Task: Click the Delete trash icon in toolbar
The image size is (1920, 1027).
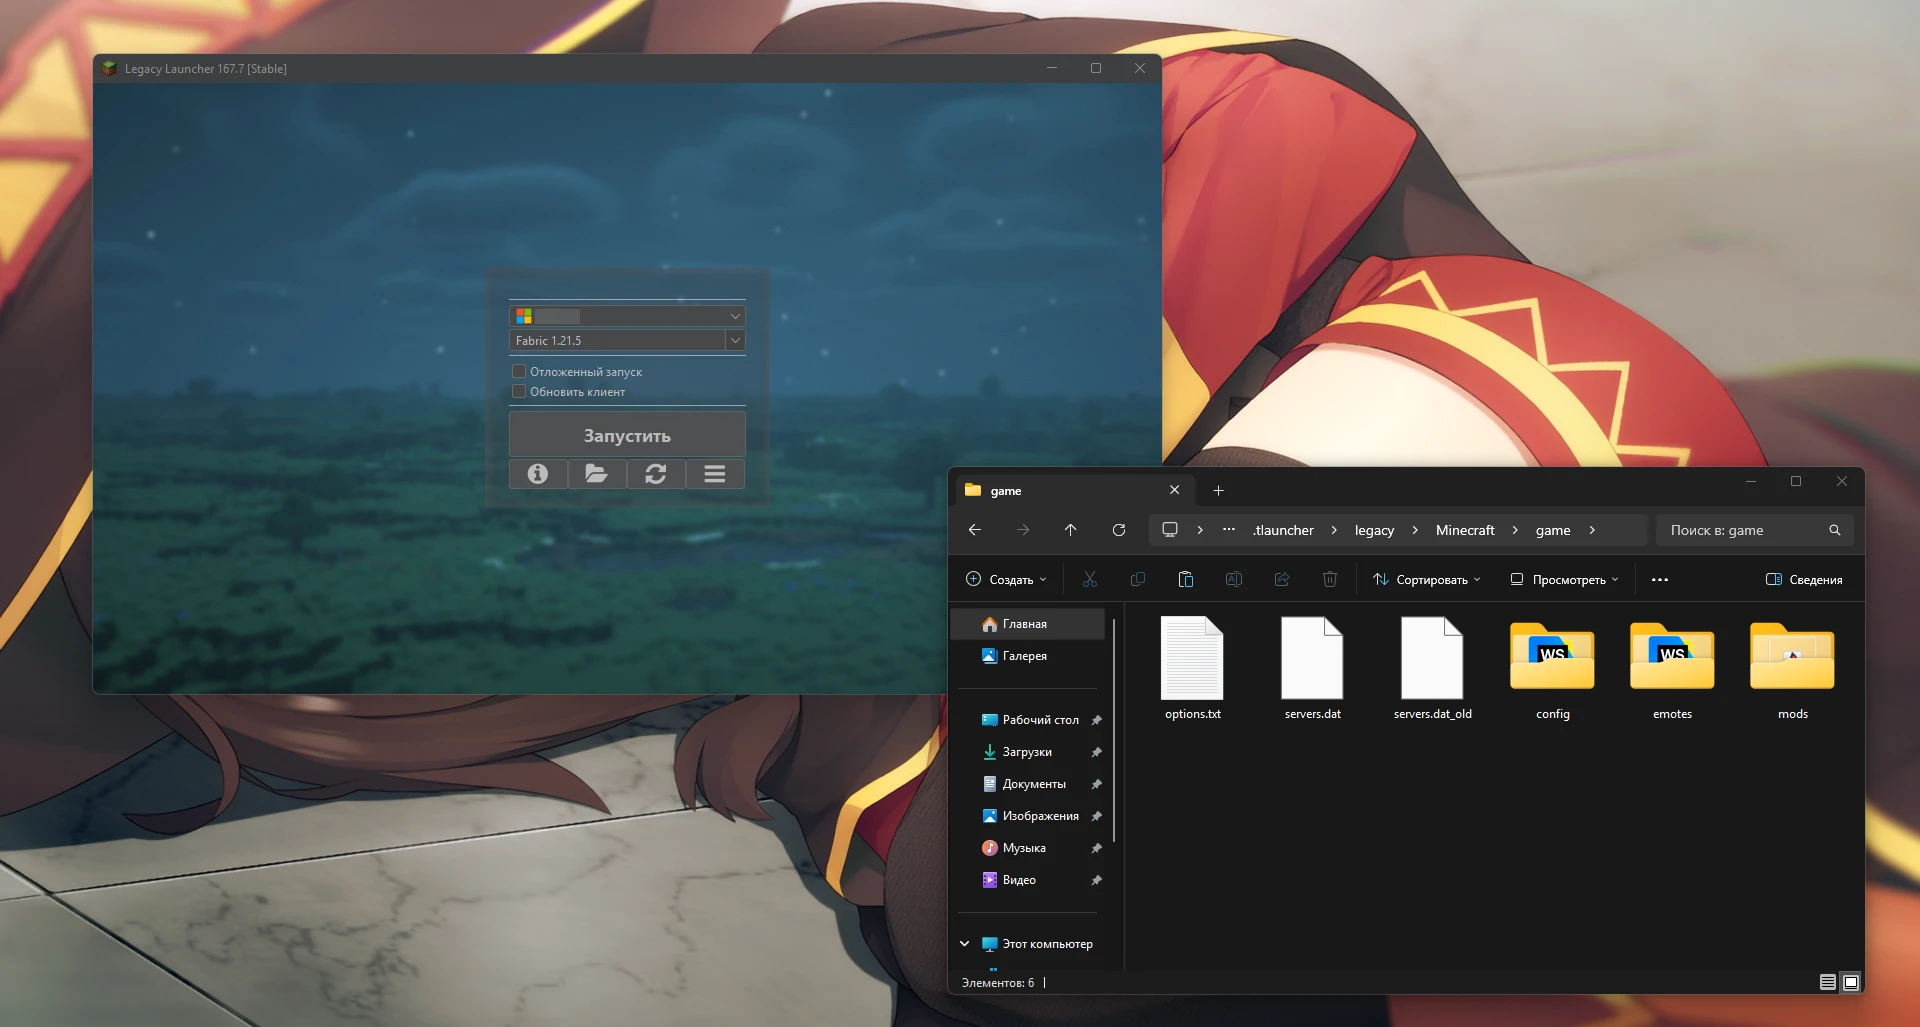Action: pos(1330,580)
